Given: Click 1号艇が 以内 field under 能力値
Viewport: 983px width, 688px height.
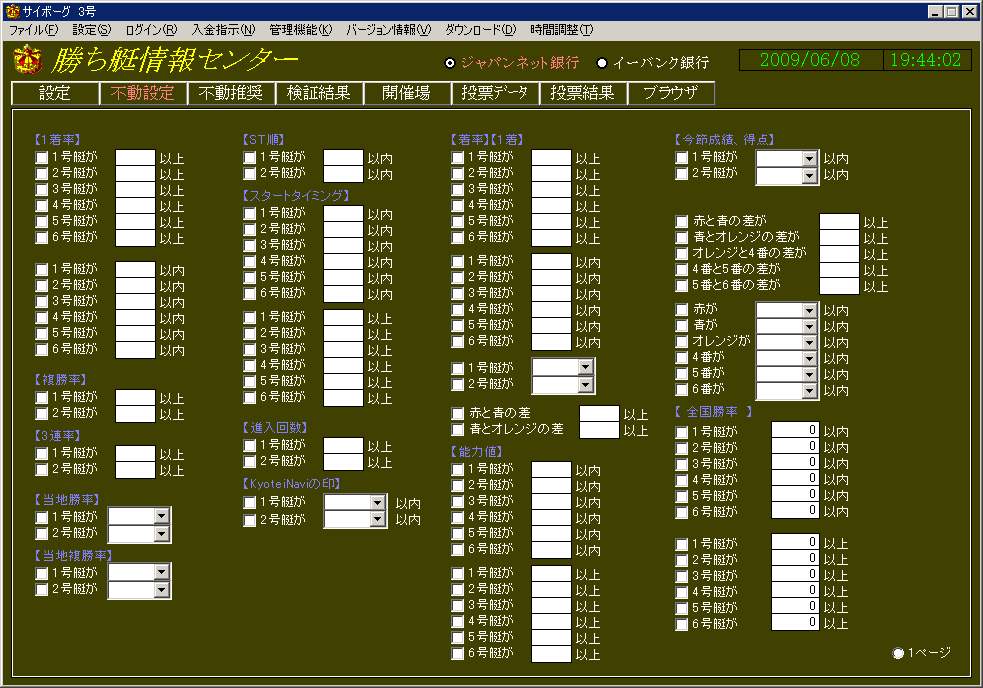Looking at the screenshot, I should (551, 470).
